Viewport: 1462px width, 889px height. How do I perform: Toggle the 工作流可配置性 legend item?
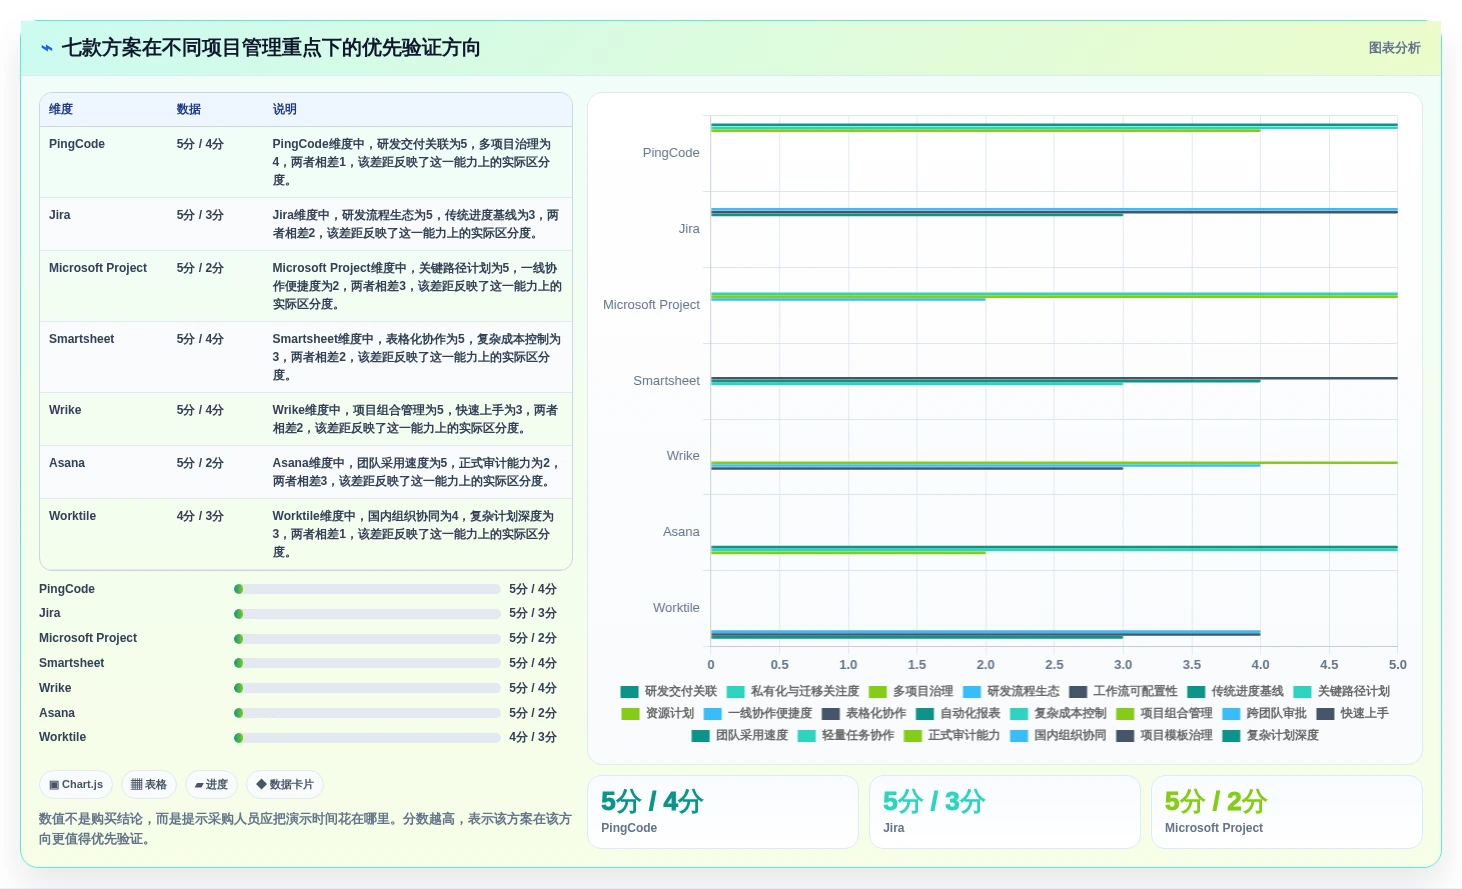(x=1123, y=691)
